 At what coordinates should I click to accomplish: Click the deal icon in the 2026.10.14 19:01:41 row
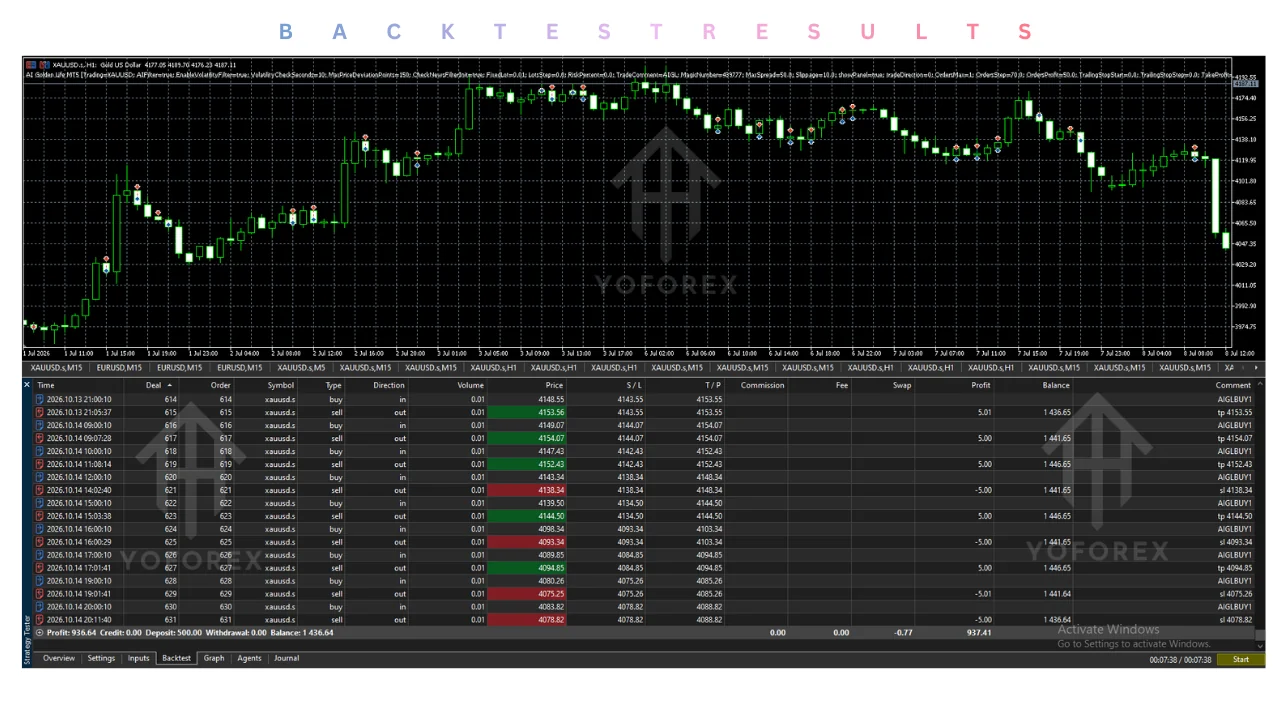click(40, 594)
